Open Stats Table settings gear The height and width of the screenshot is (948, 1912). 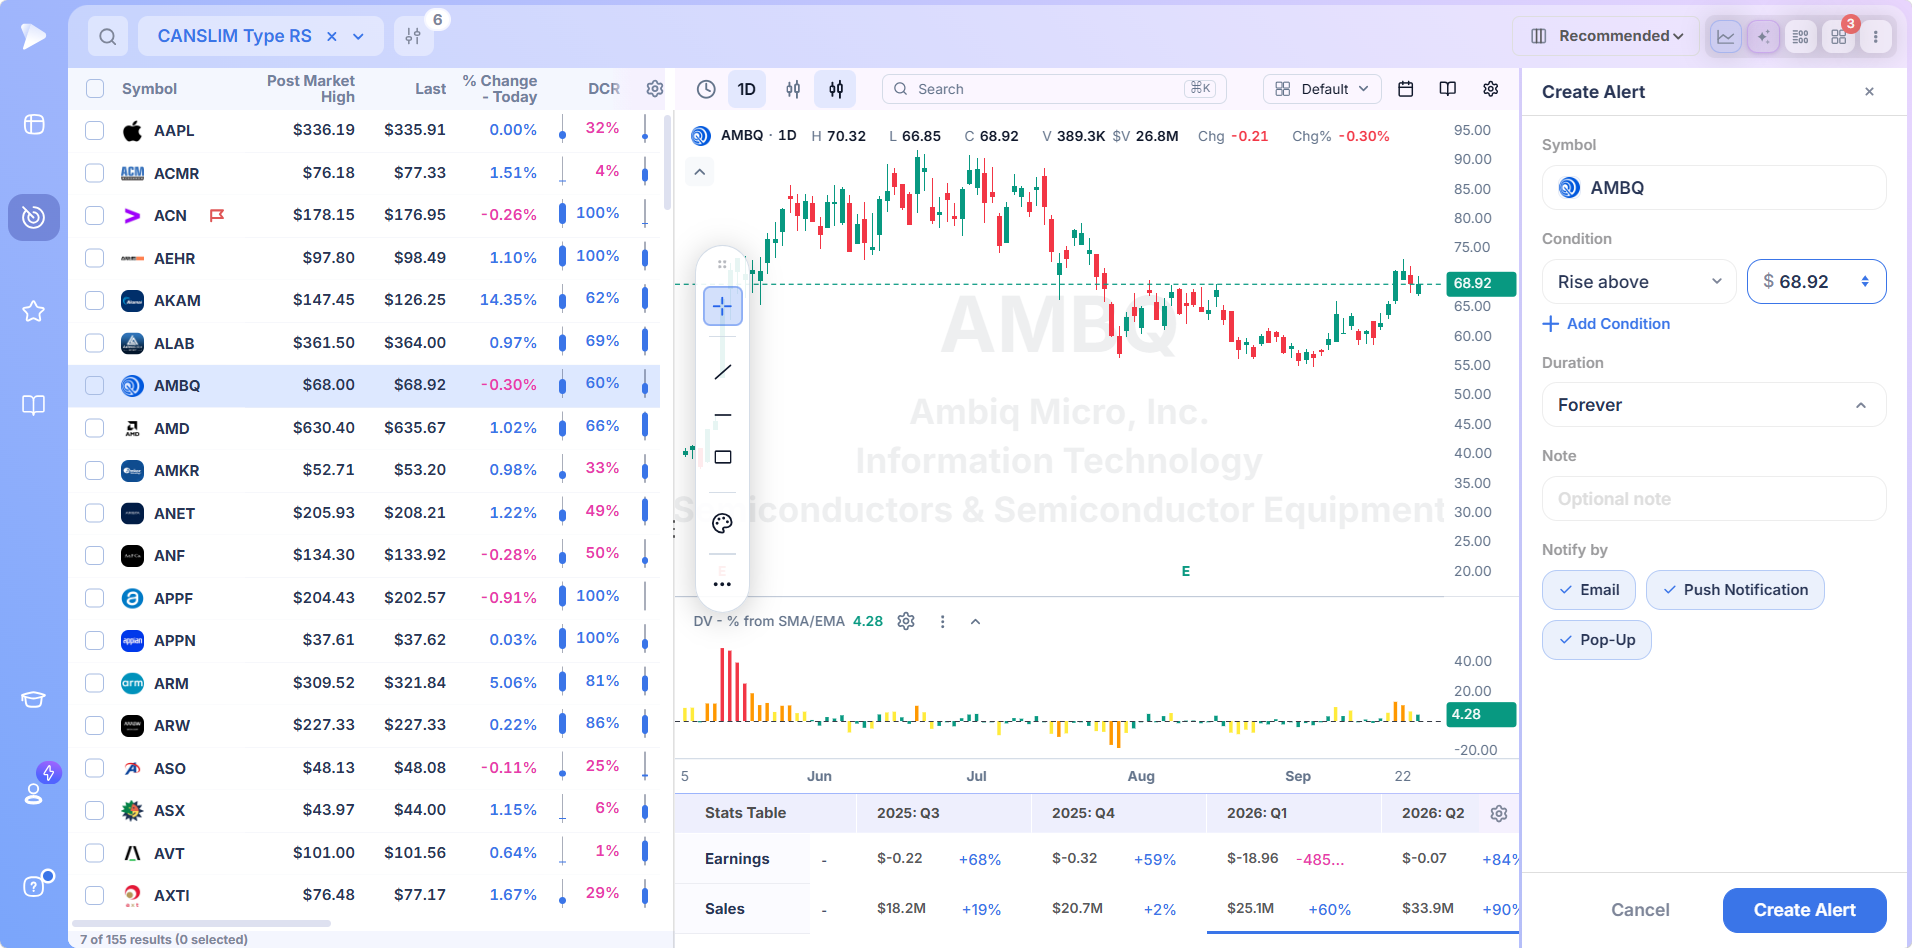point(1498,813)
